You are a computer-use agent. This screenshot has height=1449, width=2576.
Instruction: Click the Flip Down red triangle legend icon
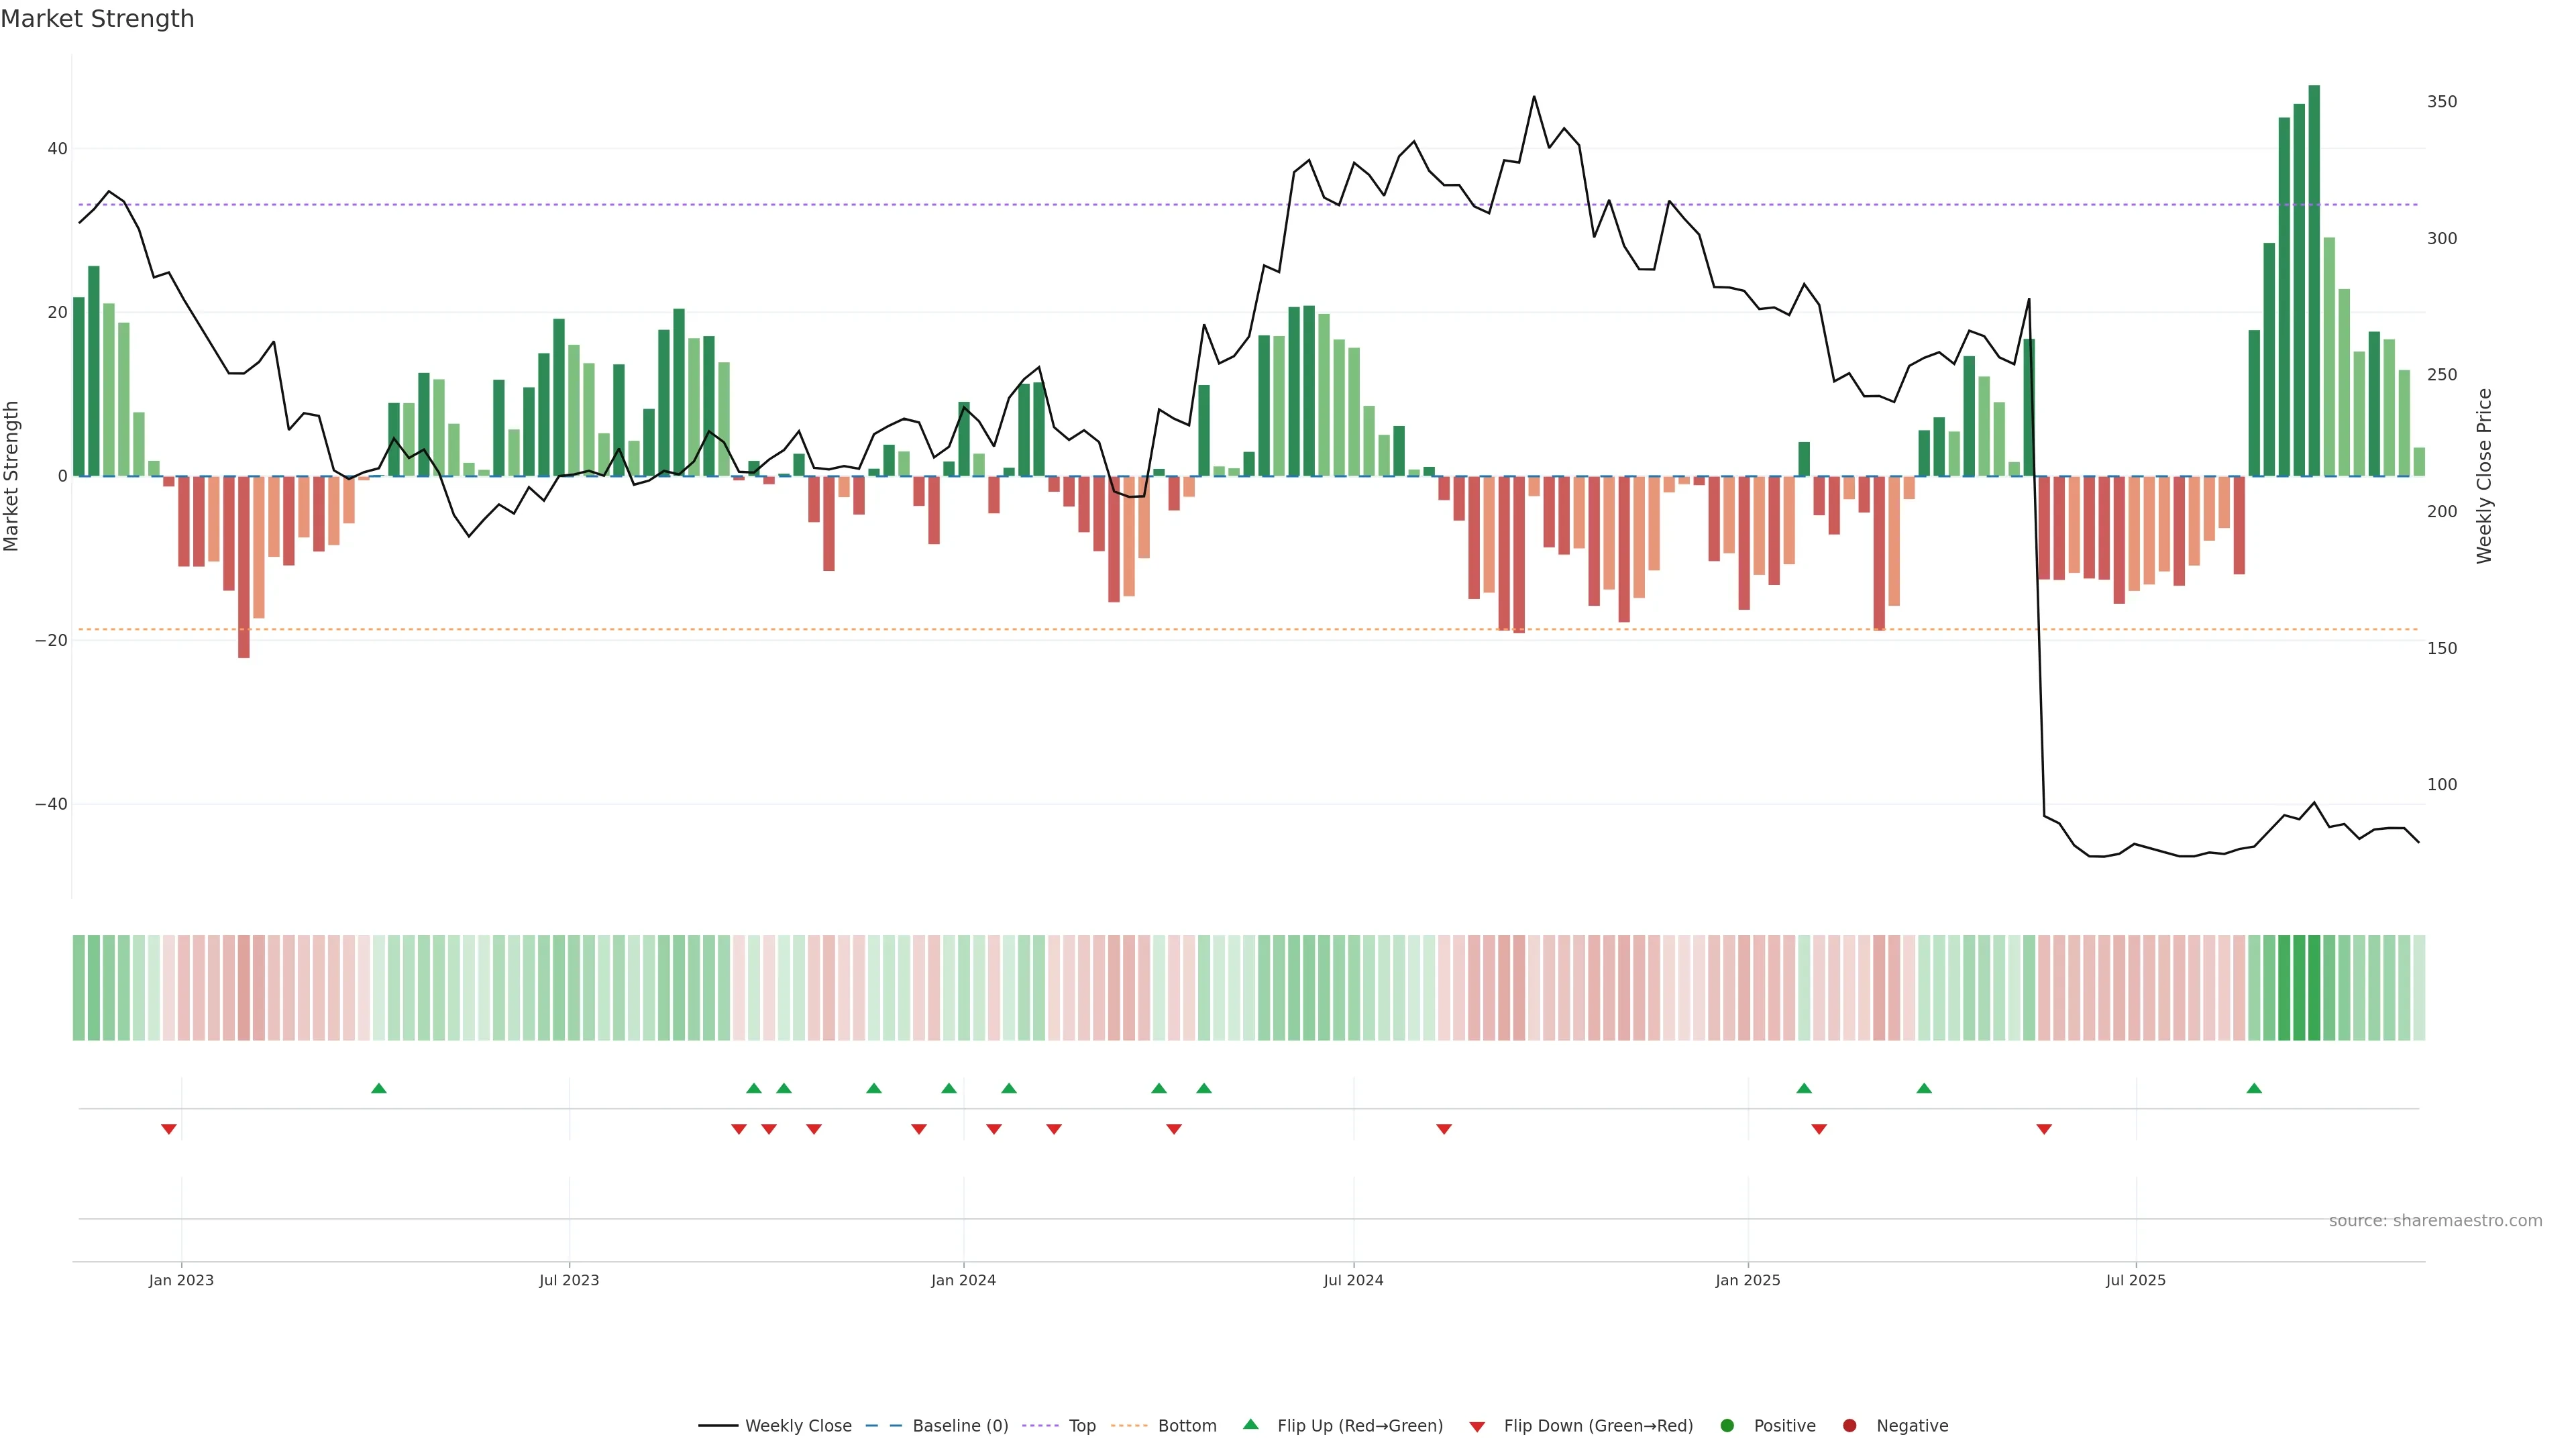coord(1477,1427)
